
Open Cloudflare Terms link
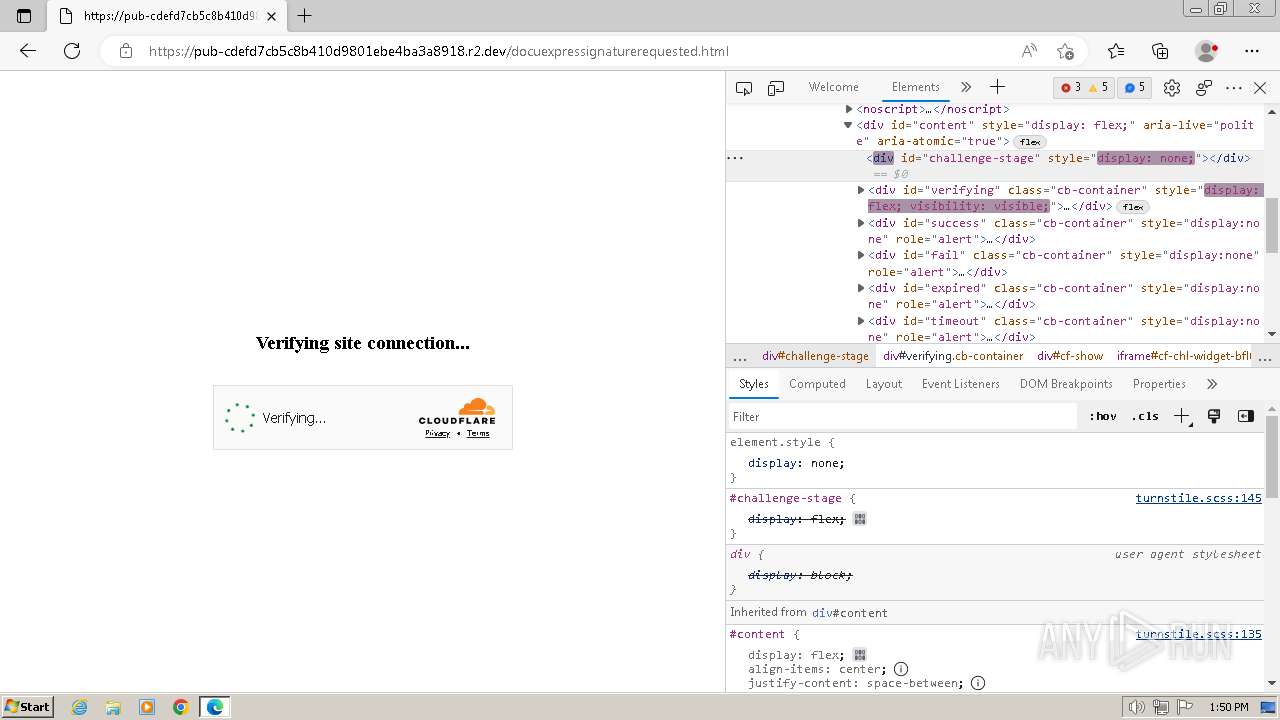click(x=478, y=433)
